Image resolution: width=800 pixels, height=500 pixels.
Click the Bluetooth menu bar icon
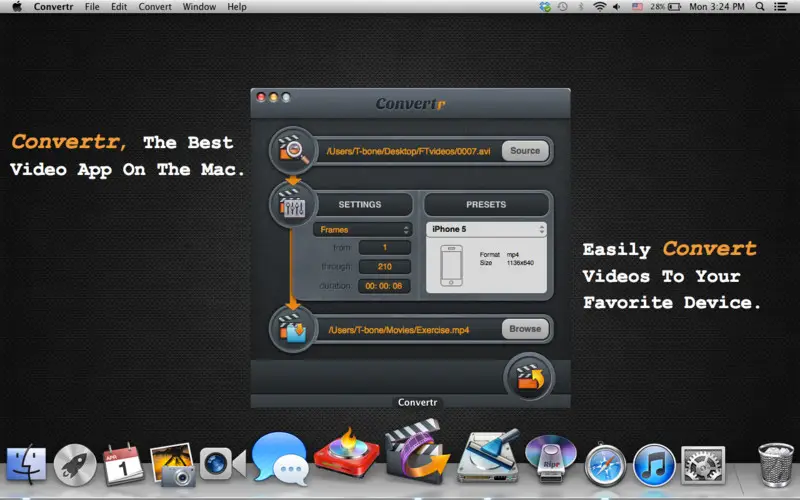[x=581, y=7]
